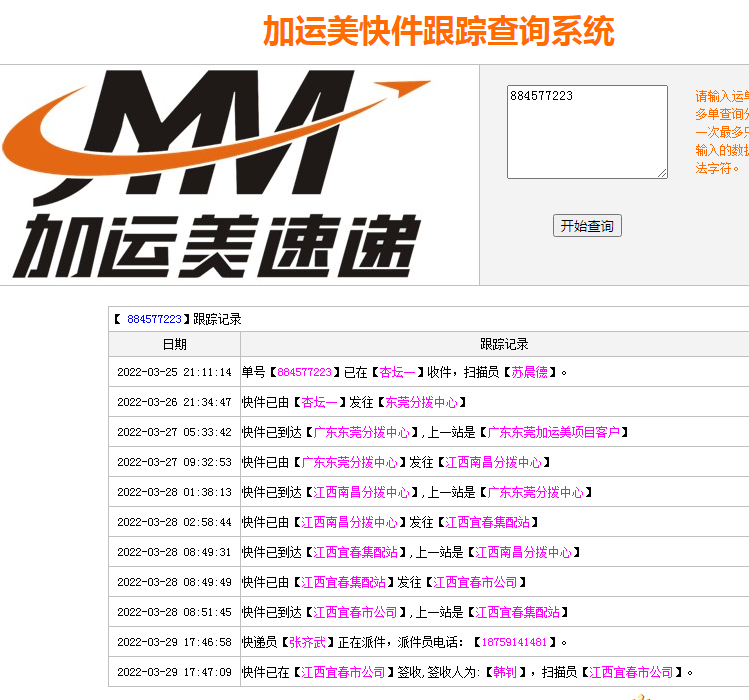
Task: Click the 加运美速递 logo image
Action: coord(217,174)
